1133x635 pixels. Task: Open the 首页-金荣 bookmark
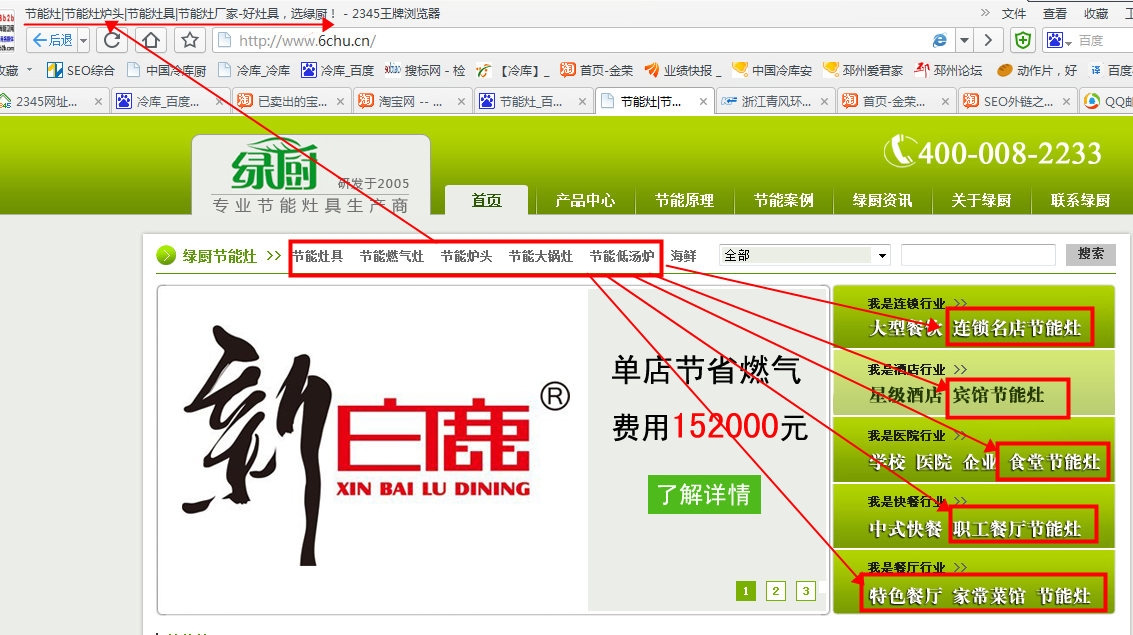click(596, 70)
